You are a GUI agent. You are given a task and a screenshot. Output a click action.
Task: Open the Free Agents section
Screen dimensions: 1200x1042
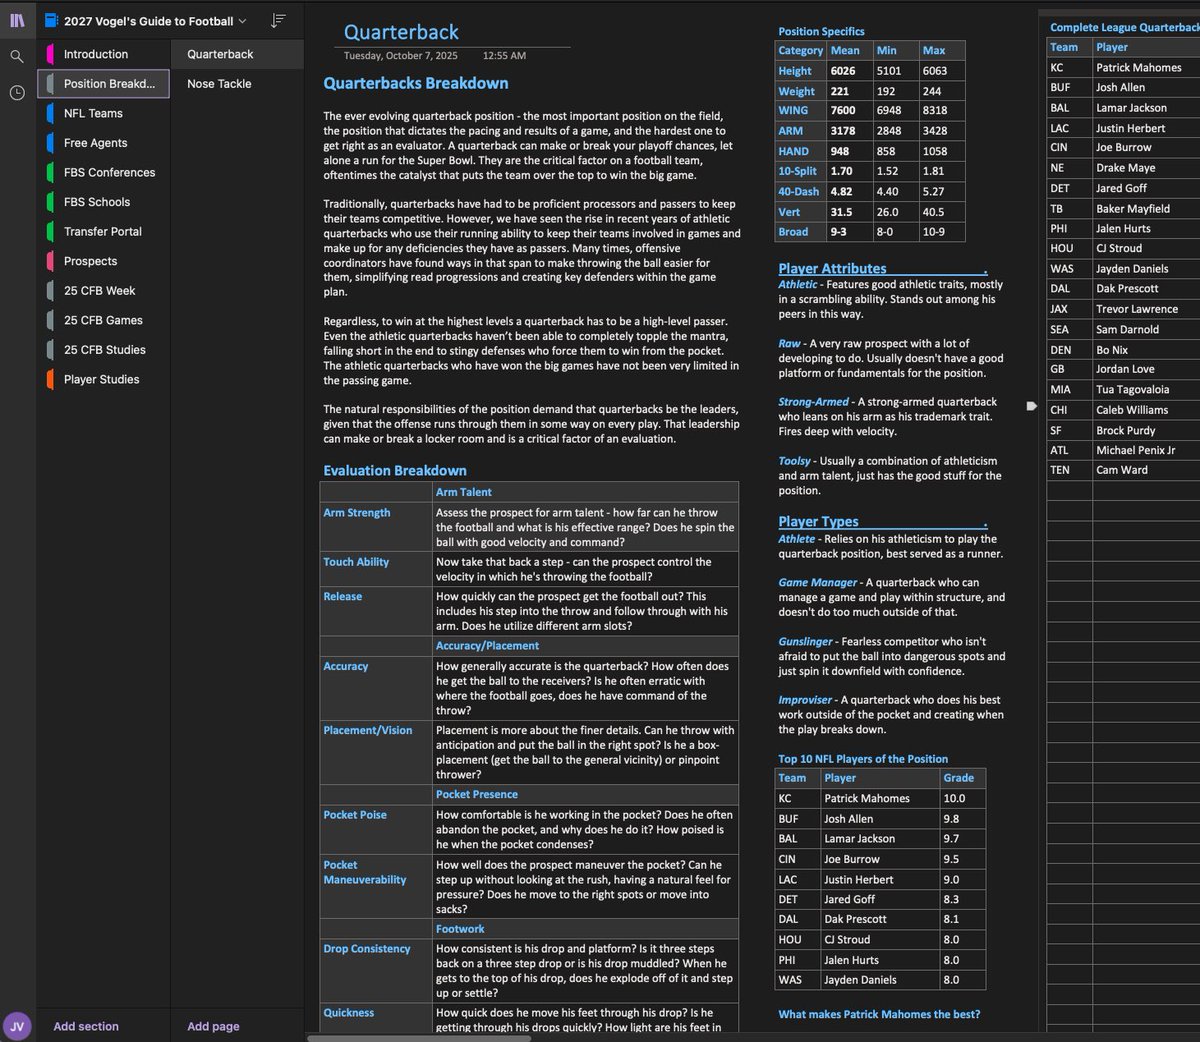click(x=103, y=143)
